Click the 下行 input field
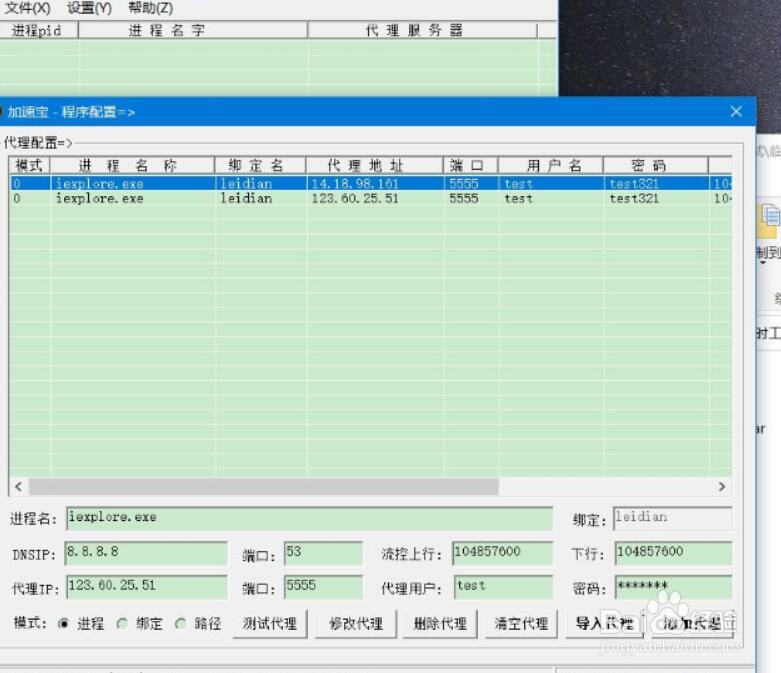This screenshot has height=673, width=781. (673, 553)
